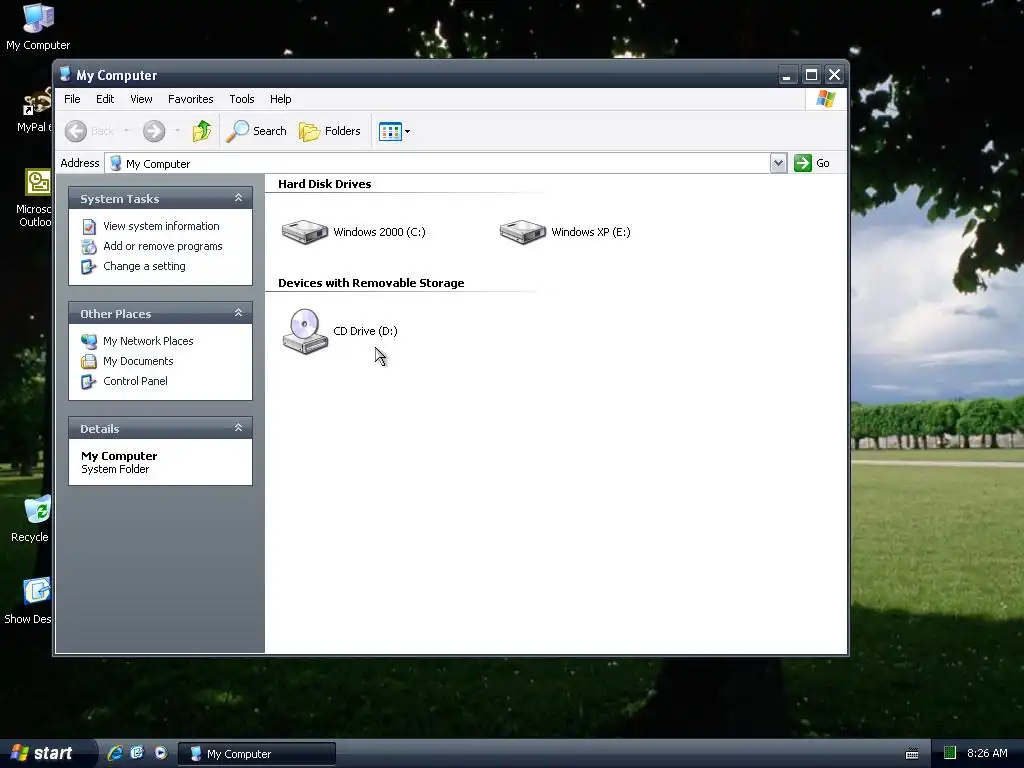The height and width of the screenshot is (768, 1024).
Task: Maximize the My Computer window
Action: [x=811, y=75]
